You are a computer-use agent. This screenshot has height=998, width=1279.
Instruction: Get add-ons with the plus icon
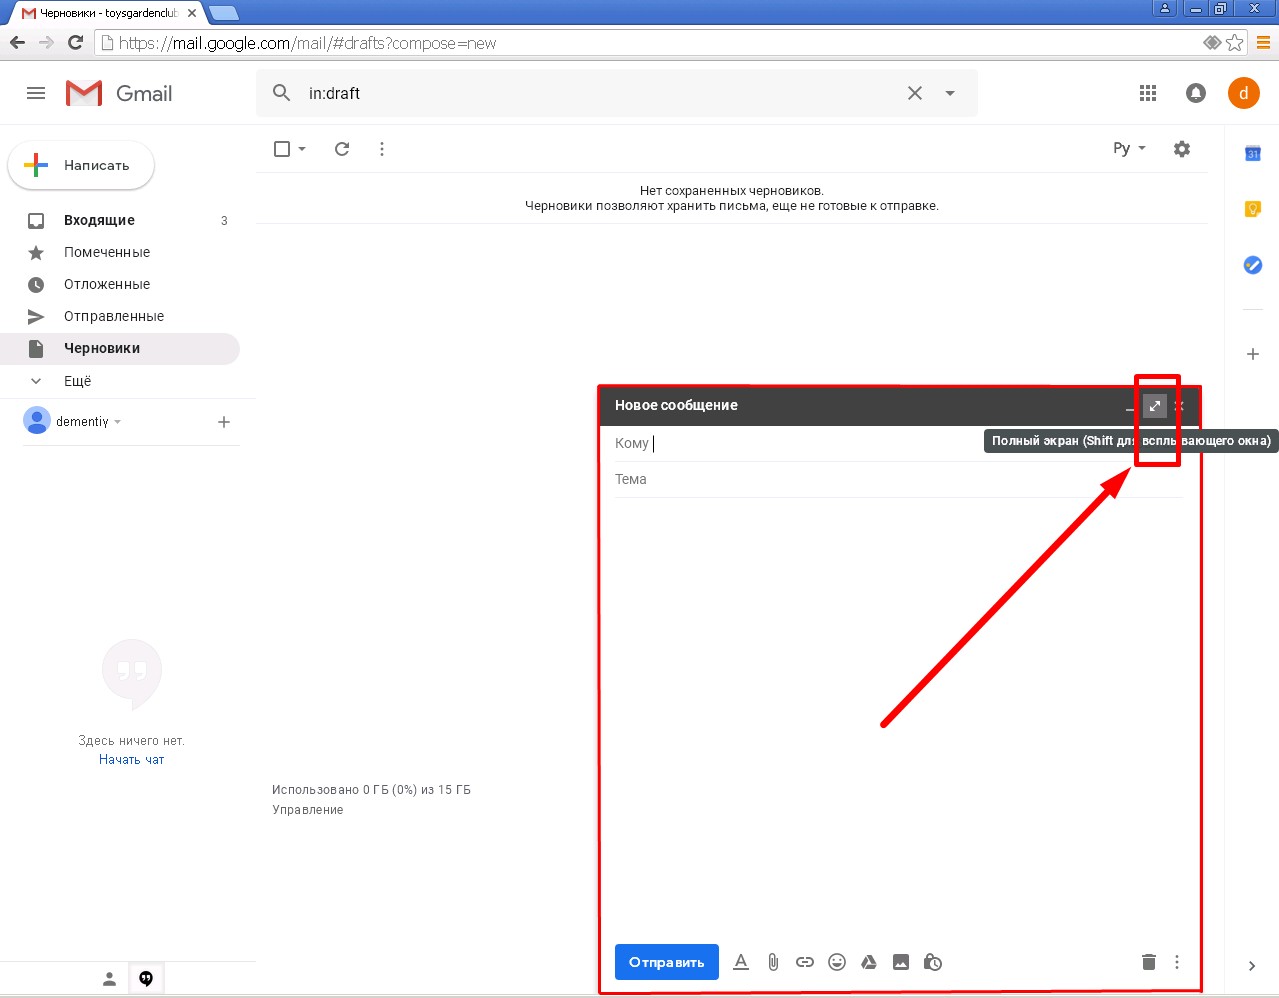point(1252,354)
